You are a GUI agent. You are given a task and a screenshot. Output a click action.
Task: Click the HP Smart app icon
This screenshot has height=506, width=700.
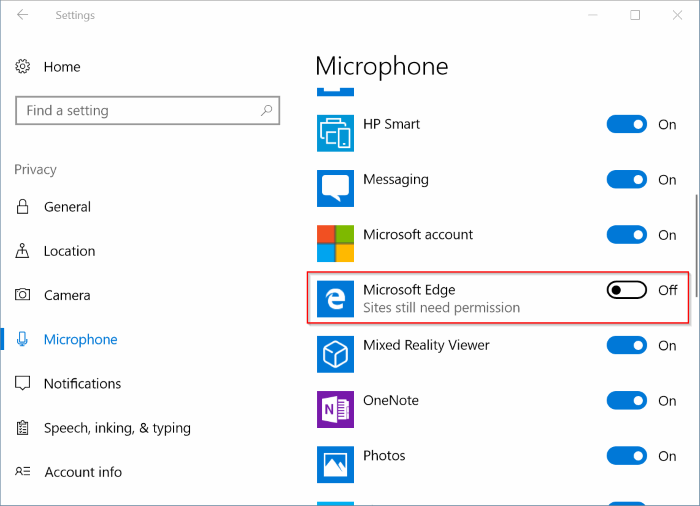click(x=335, y=133)
